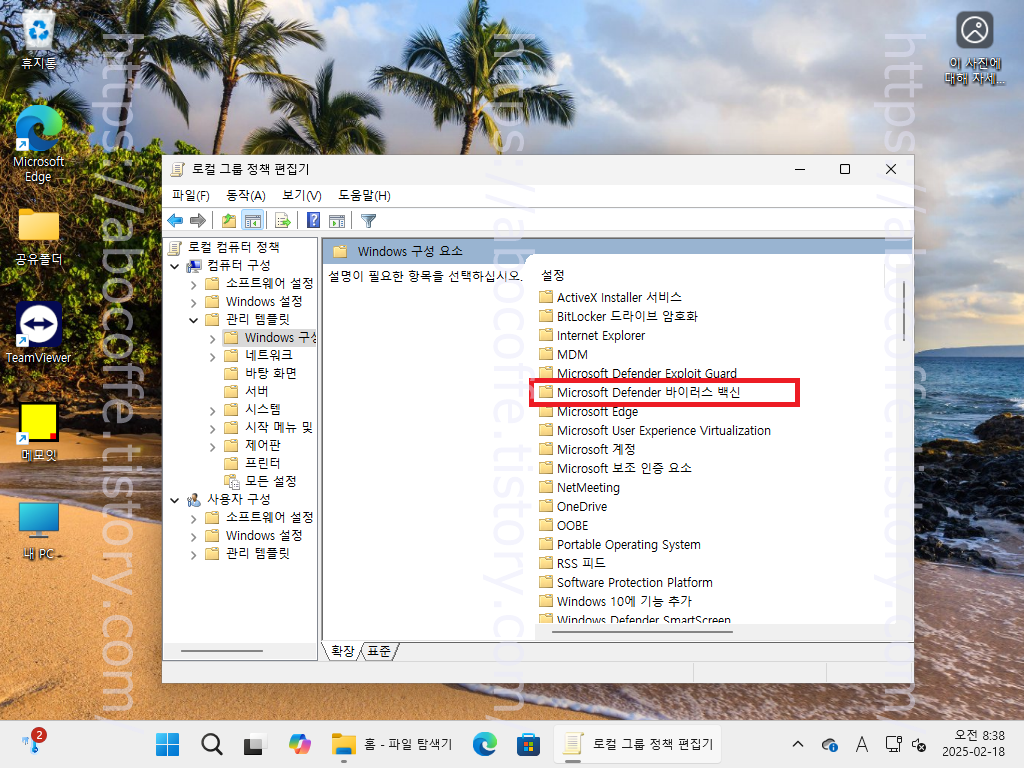
Task: Collapse the 컴퓨터 구성 tree node
Action: pyautogui.click(x=174, y=266)
